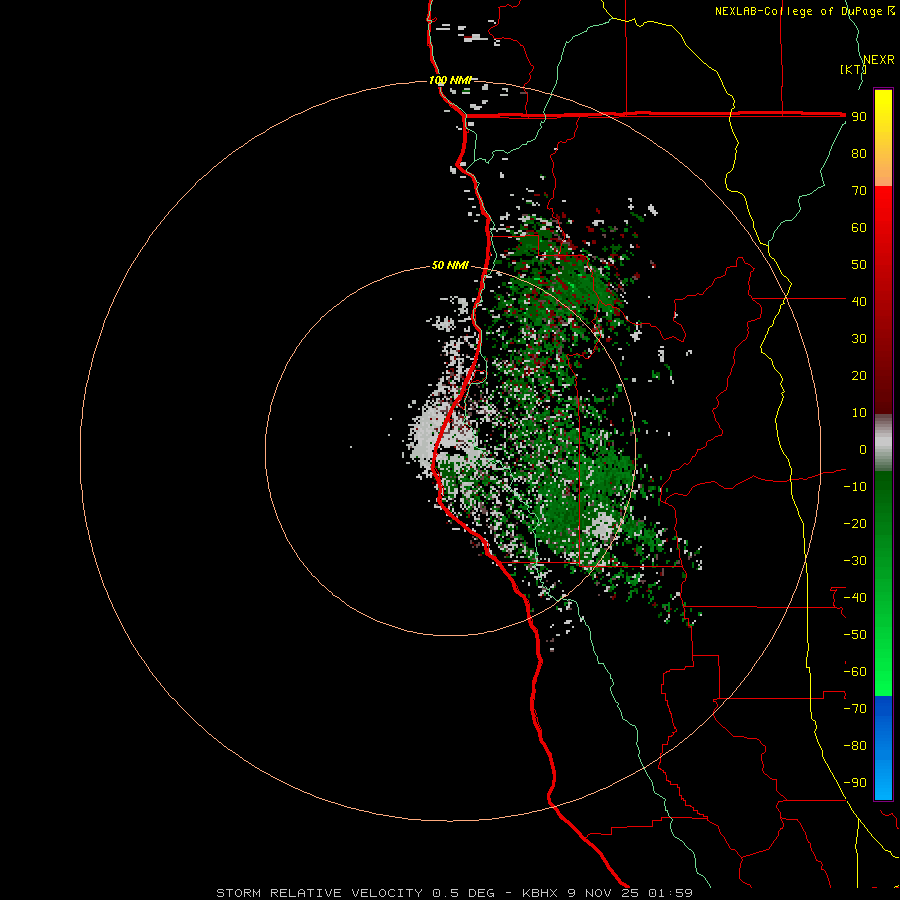Select the 0 value on the velocity scale
Viewport: 900px width, 900px height.
[863, 449]
